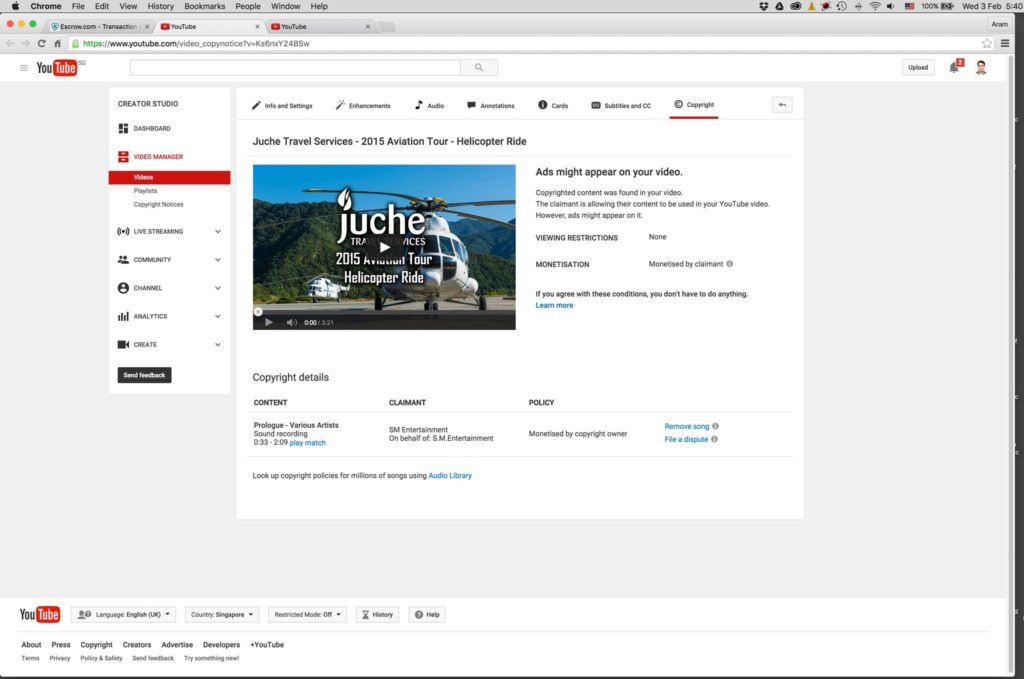Play the video using the player's play icon

[268, 323]
